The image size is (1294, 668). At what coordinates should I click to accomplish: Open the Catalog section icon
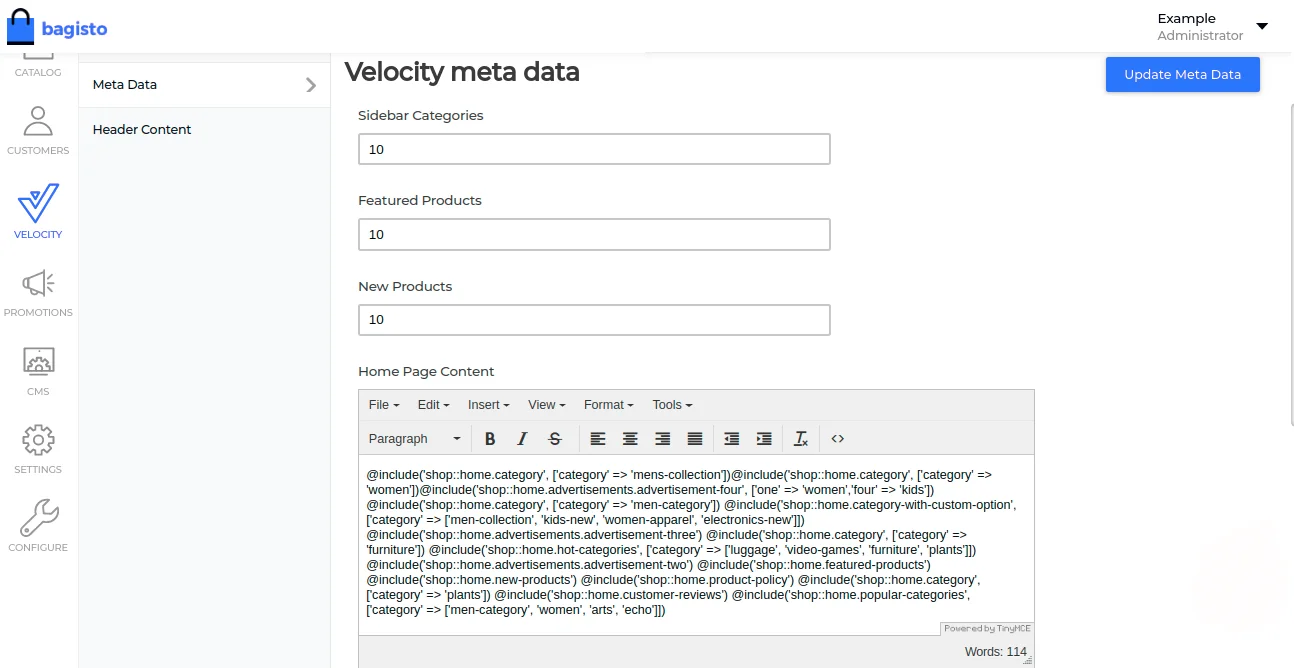38,55
